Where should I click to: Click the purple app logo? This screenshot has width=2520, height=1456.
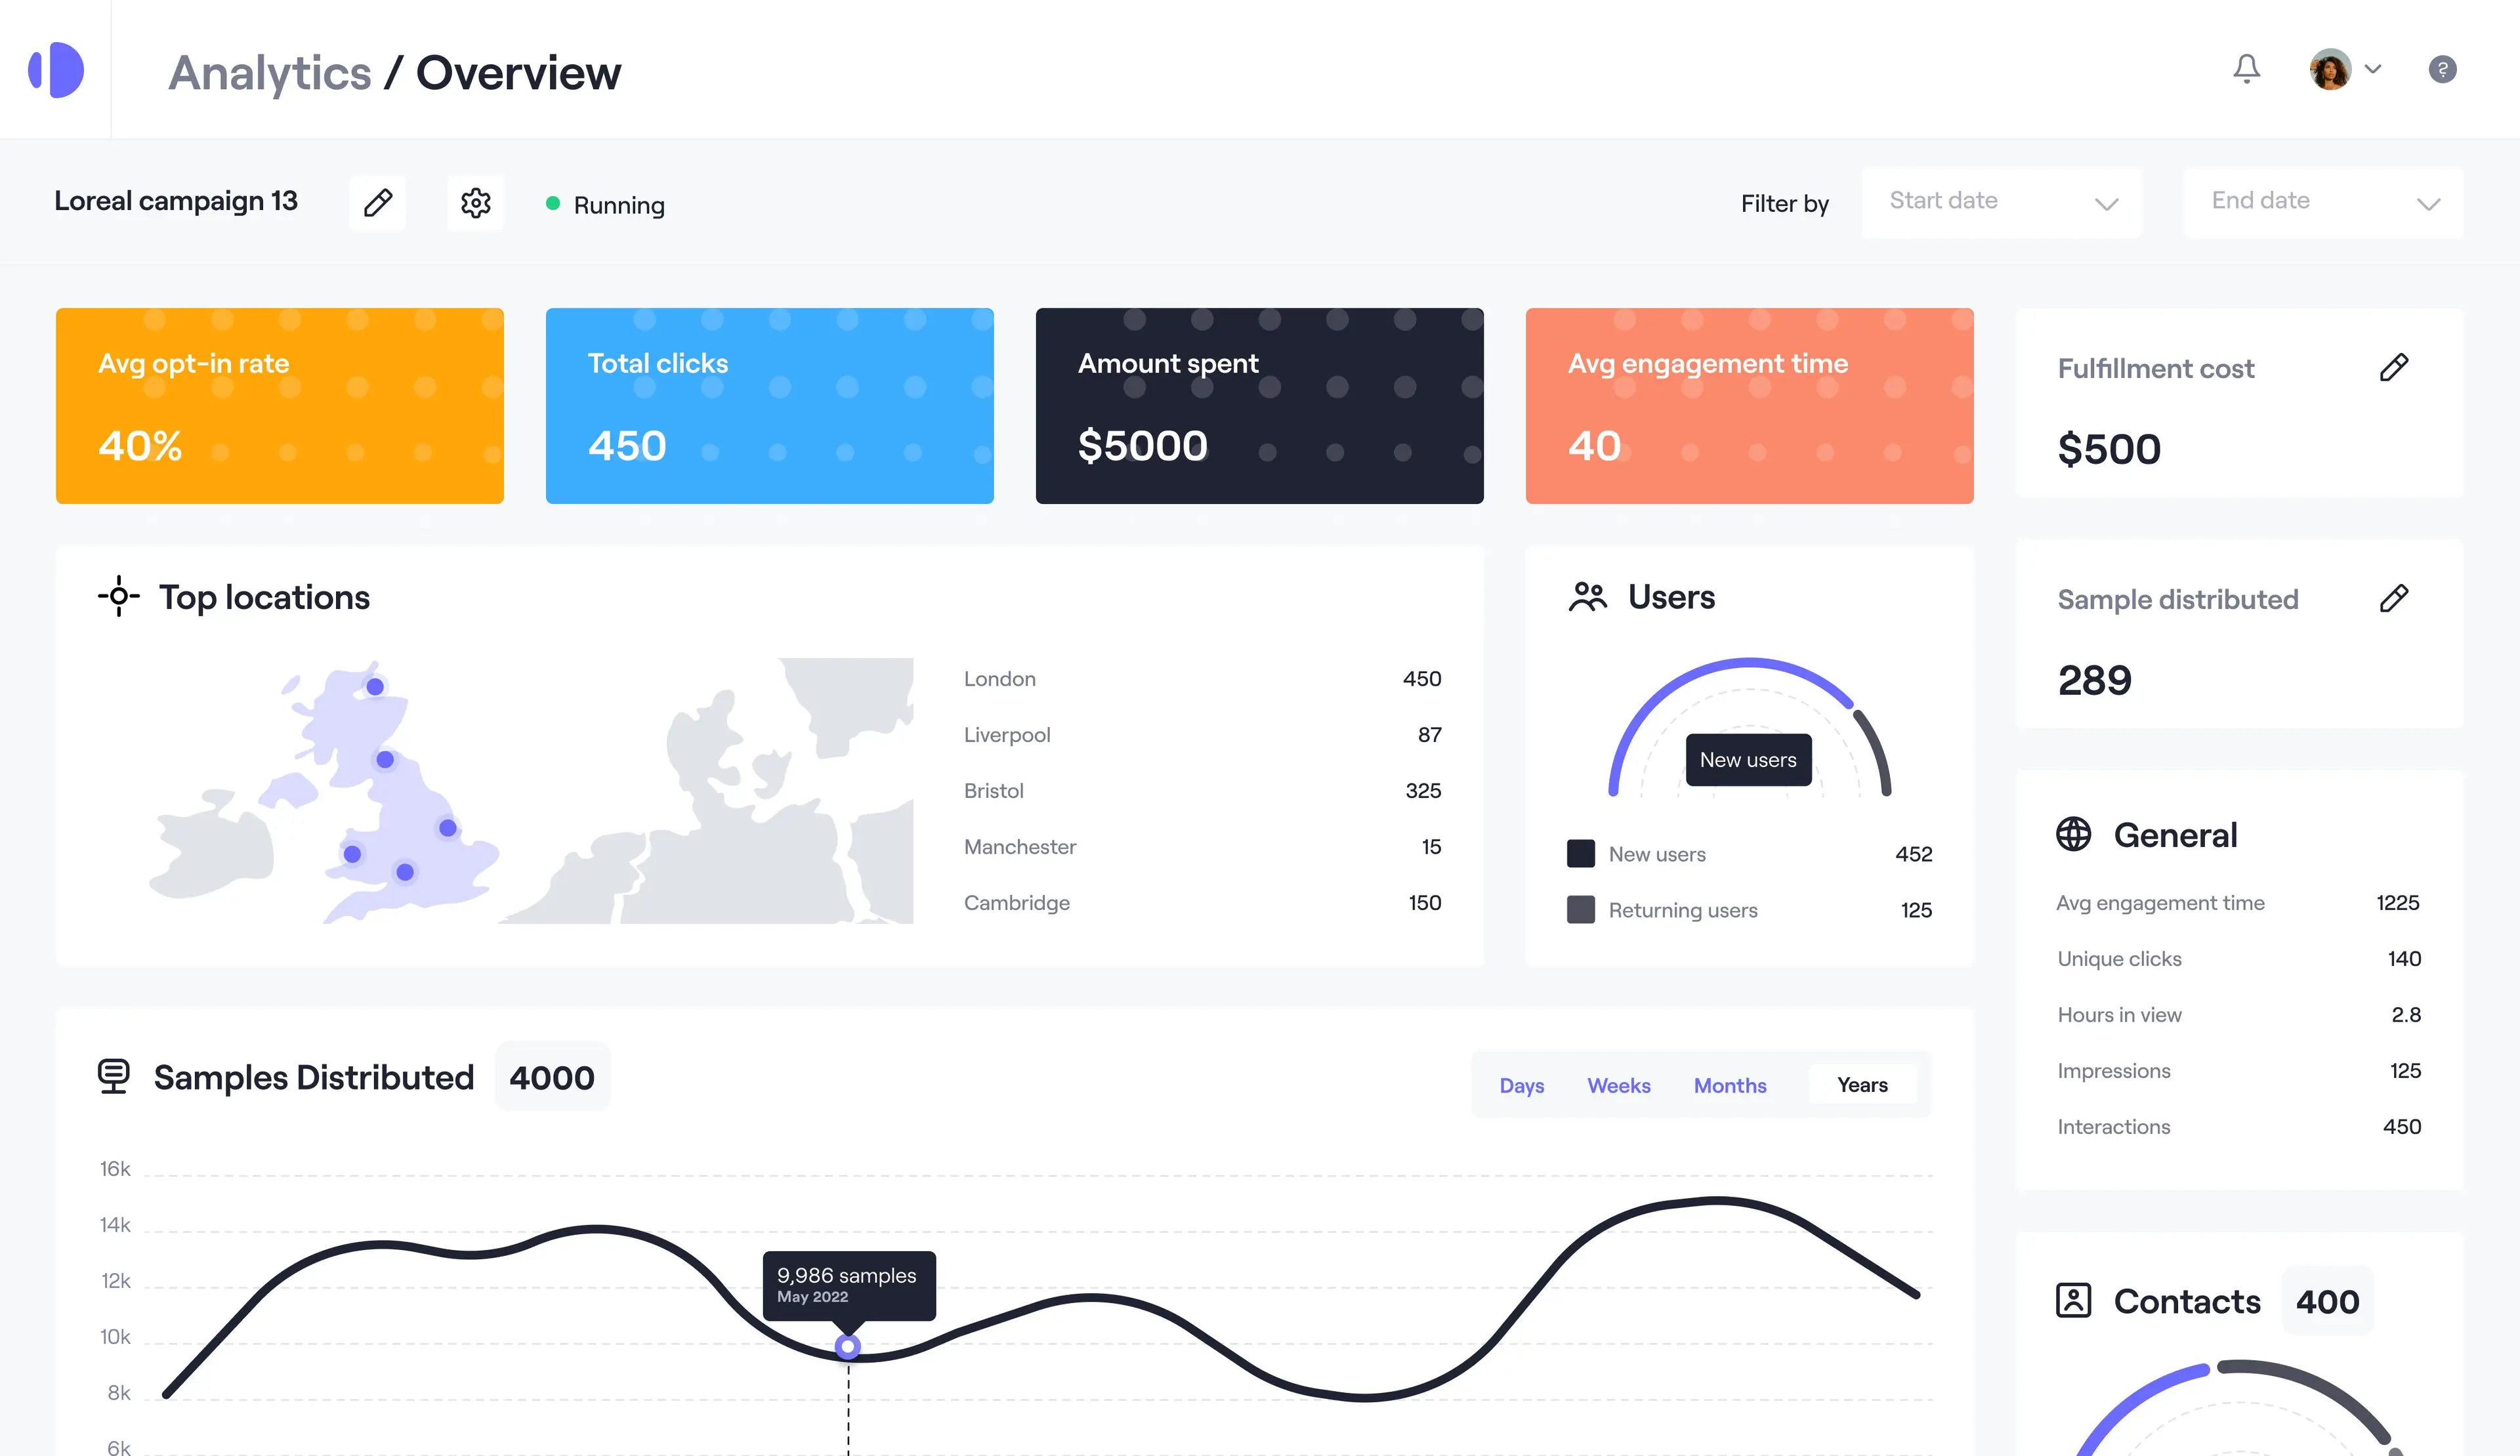tap(56, 70)
